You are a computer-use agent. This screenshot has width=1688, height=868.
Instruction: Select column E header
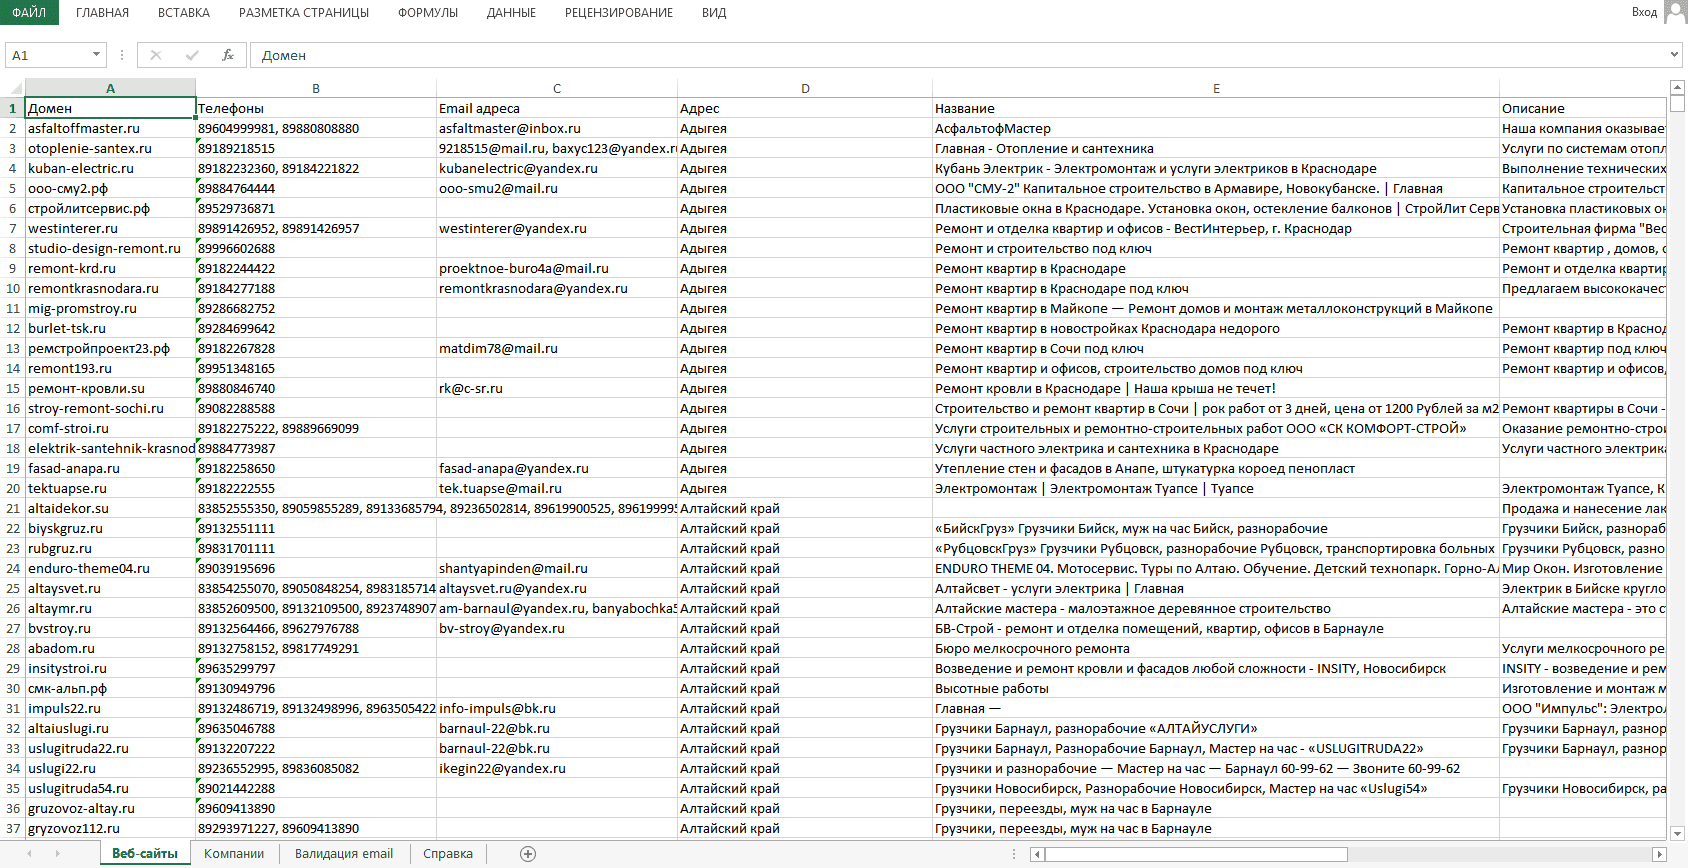coord(1216,88)
